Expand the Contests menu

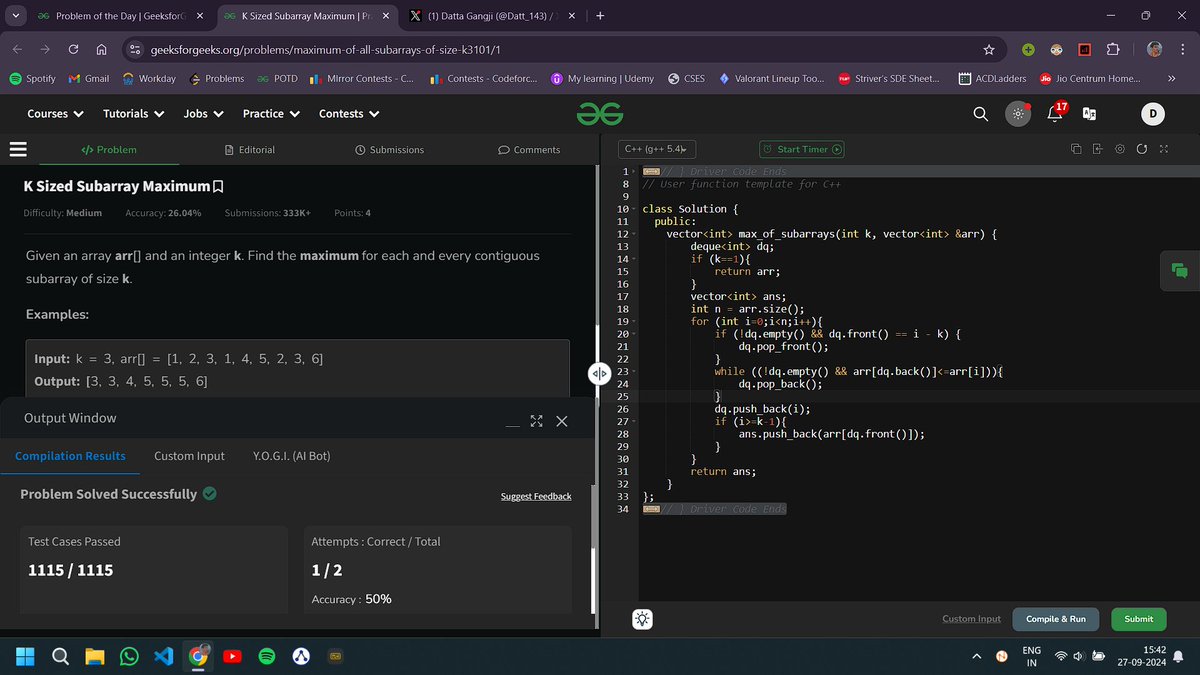pyautogui.click(x=349, y=114)
